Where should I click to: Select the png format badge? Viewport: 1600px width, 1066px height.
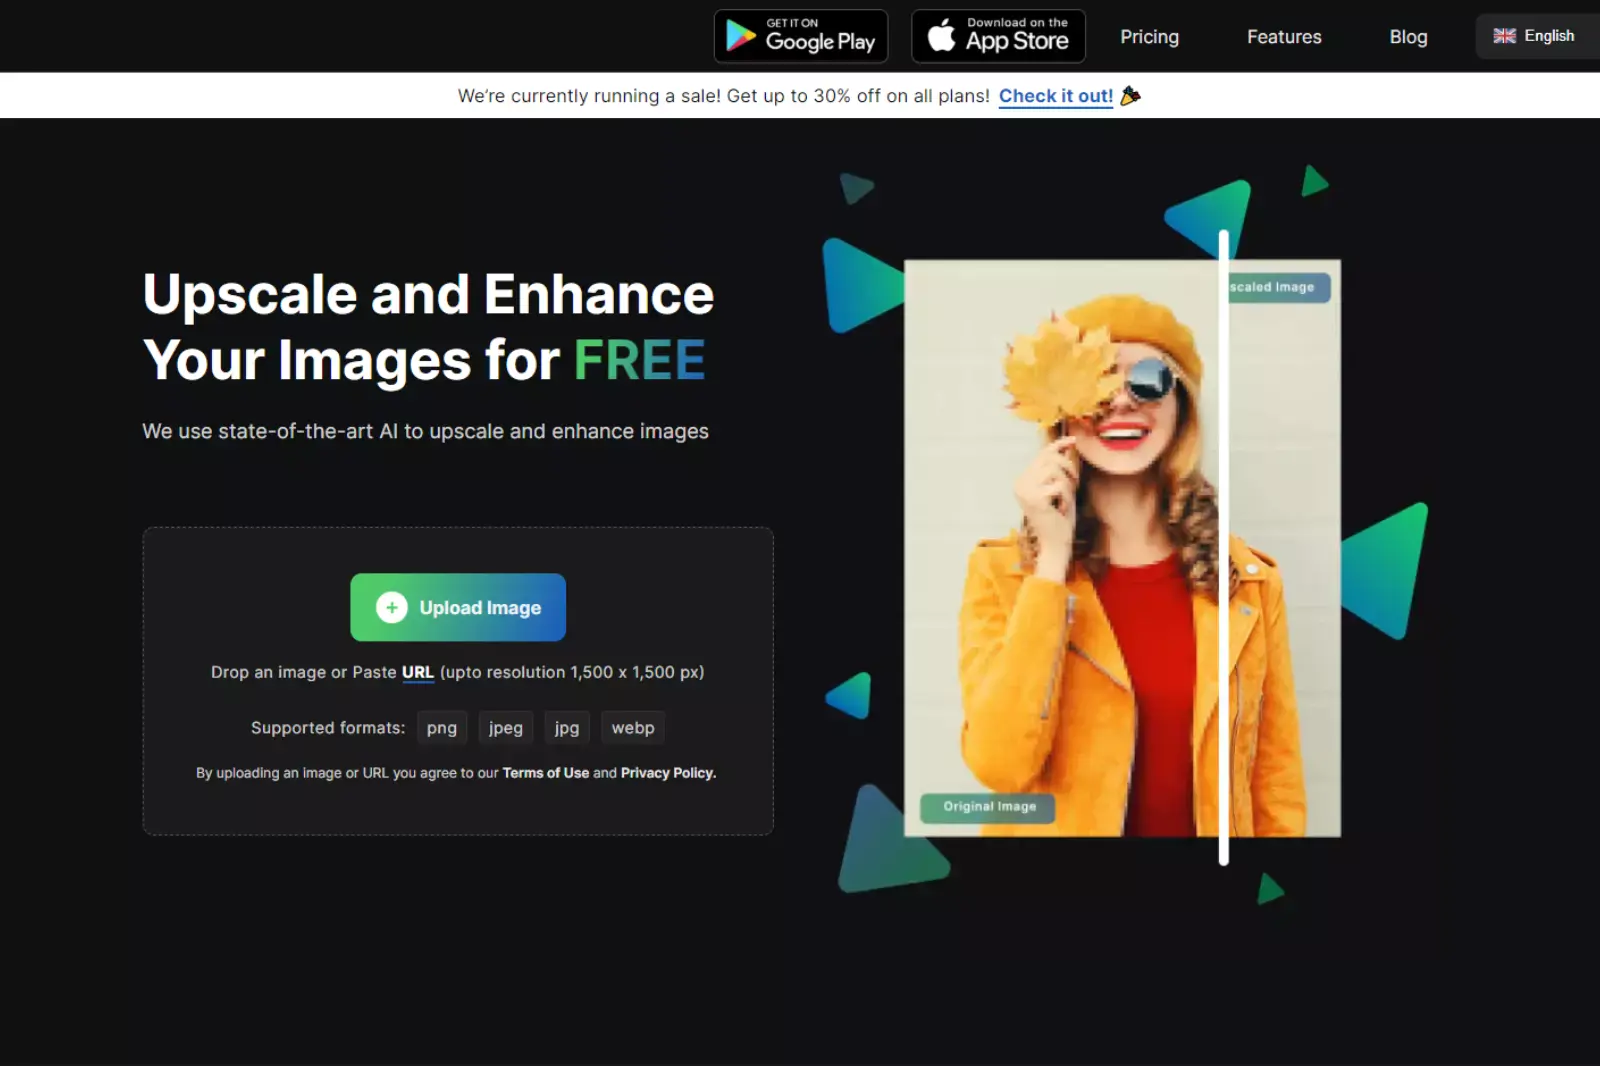(441, 727)
